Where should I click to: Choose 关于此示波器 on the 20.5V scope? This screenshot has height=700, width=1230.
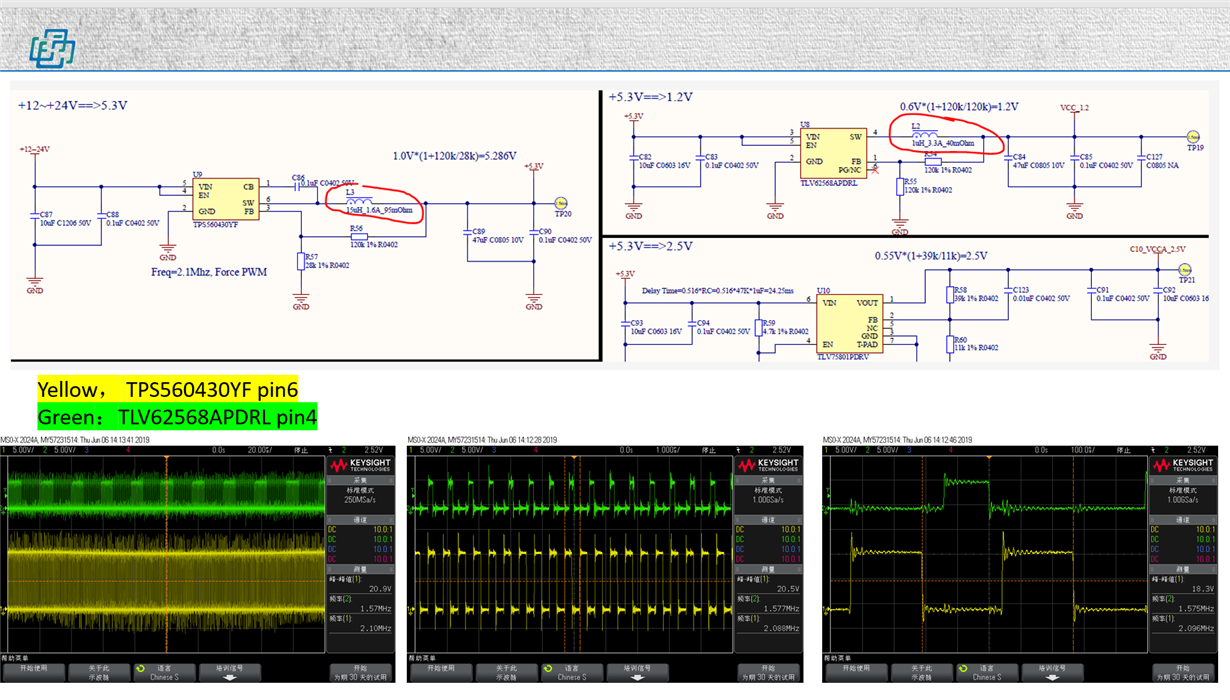click(505, 672)
